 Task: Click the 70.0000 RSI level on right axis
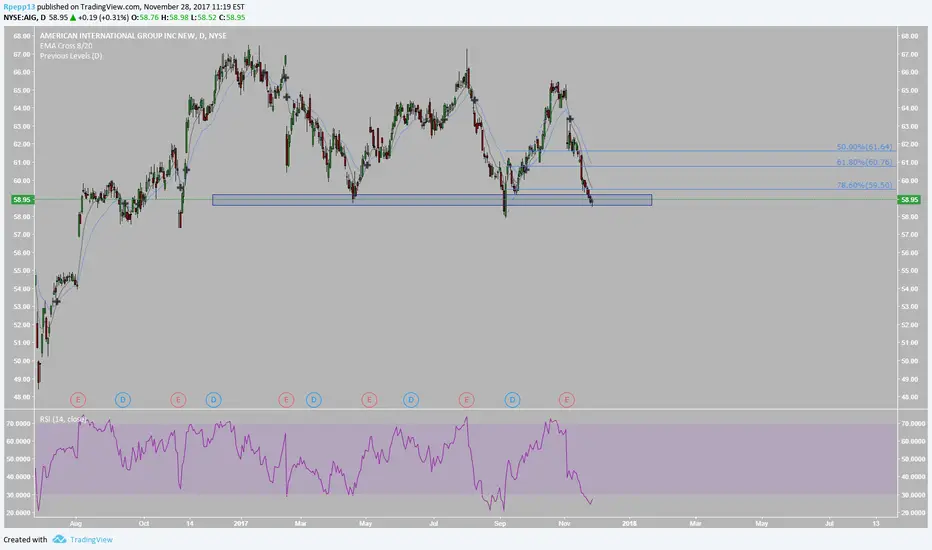[x=914, y=424]
